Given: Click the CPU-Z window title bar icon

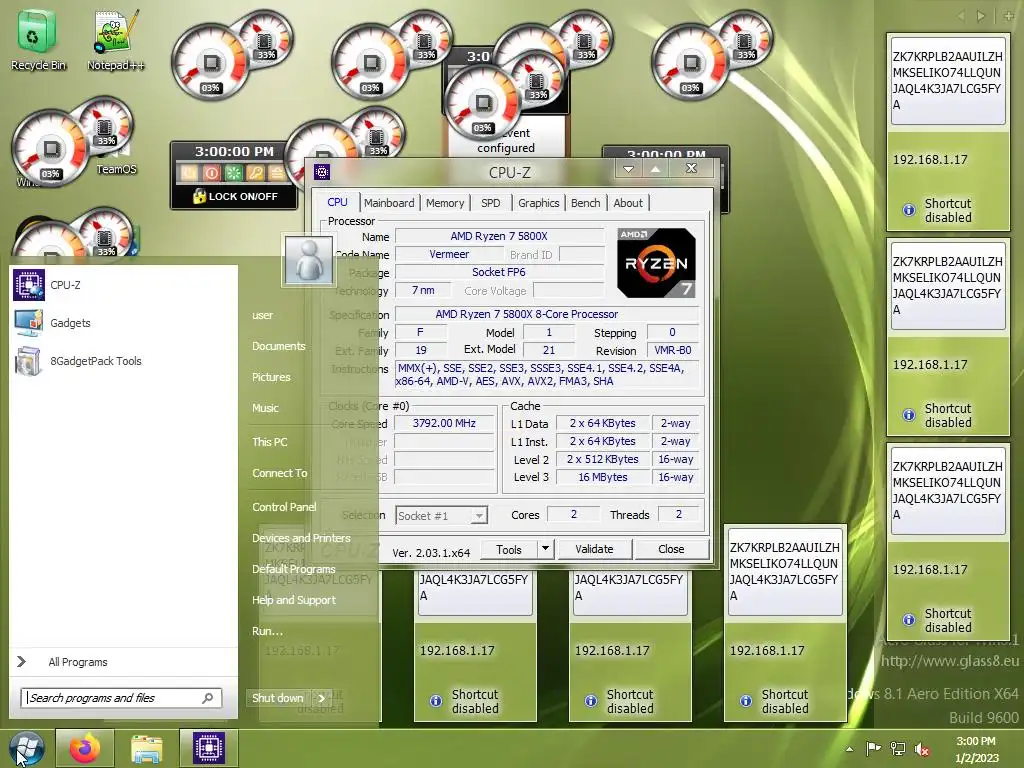Looking at the screenshot, I should 322,172.
